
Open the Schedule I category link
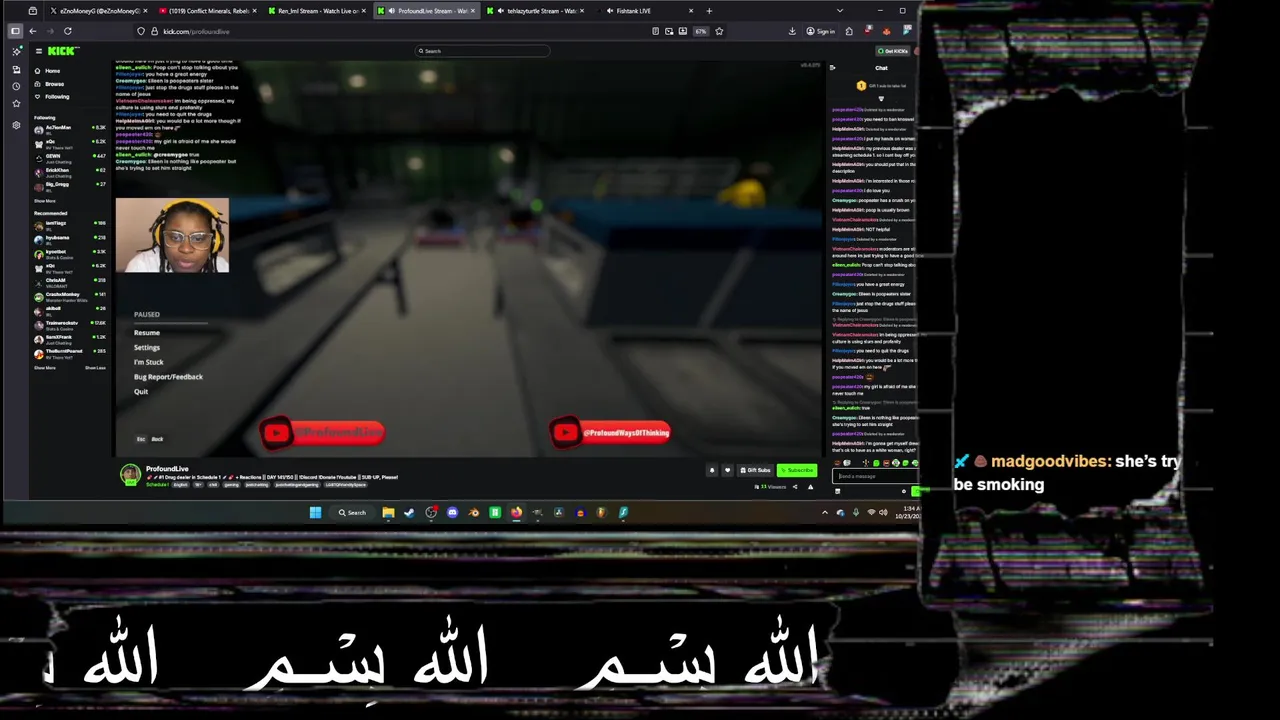[x=157, y=485]
